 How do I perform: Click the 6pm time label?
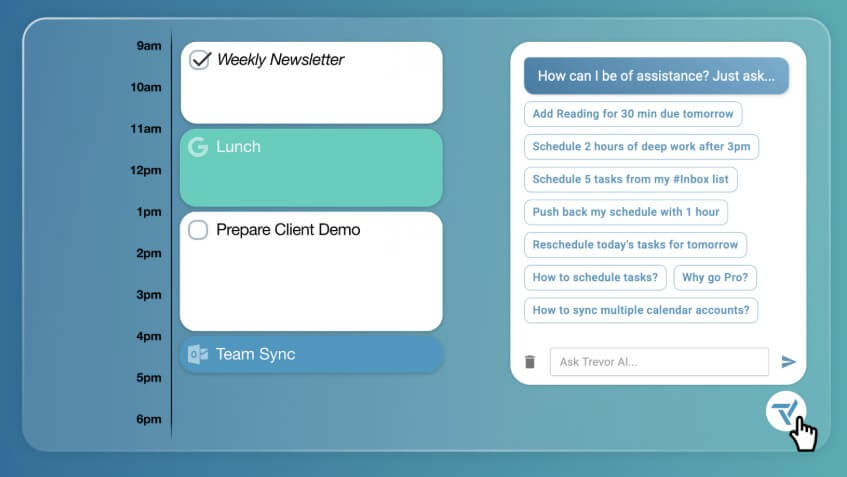[149, 419]
